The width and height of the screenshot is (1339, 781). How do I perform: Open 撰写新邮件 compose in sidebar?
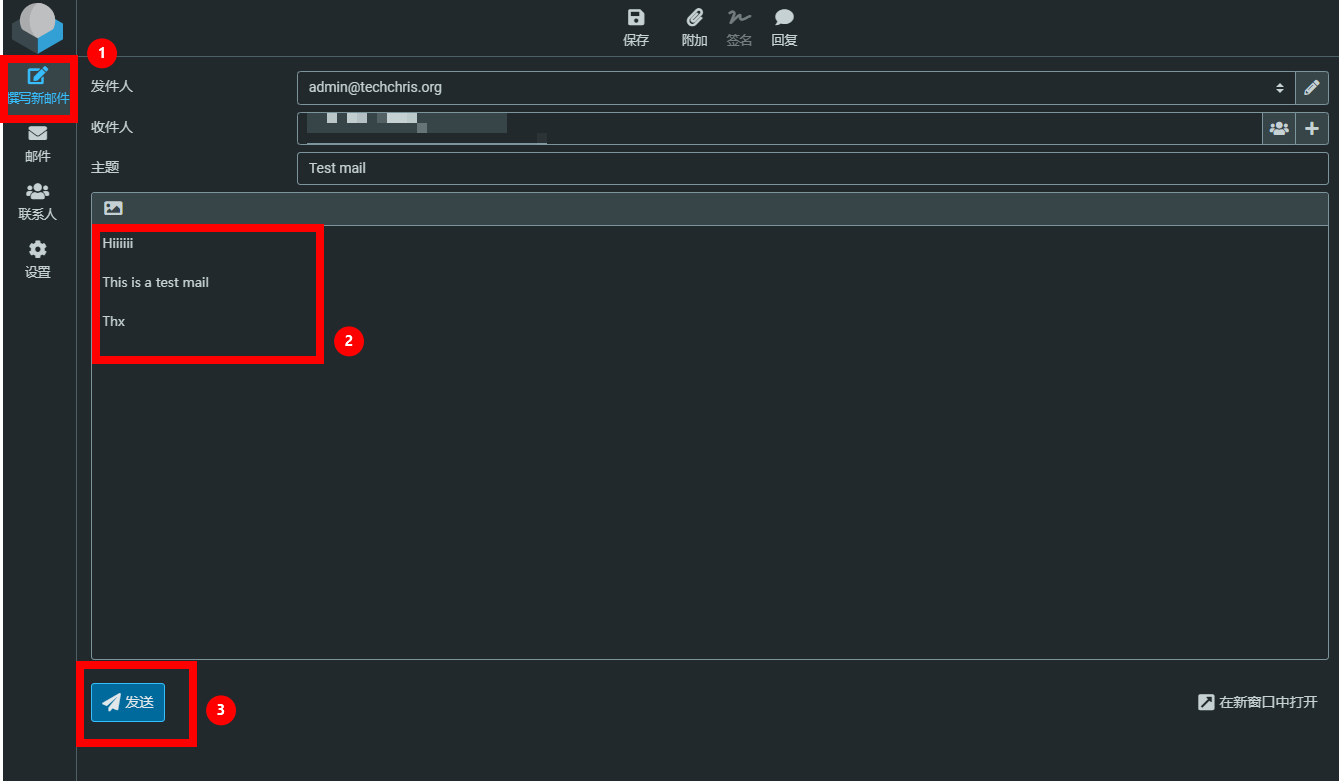(38, 86)
